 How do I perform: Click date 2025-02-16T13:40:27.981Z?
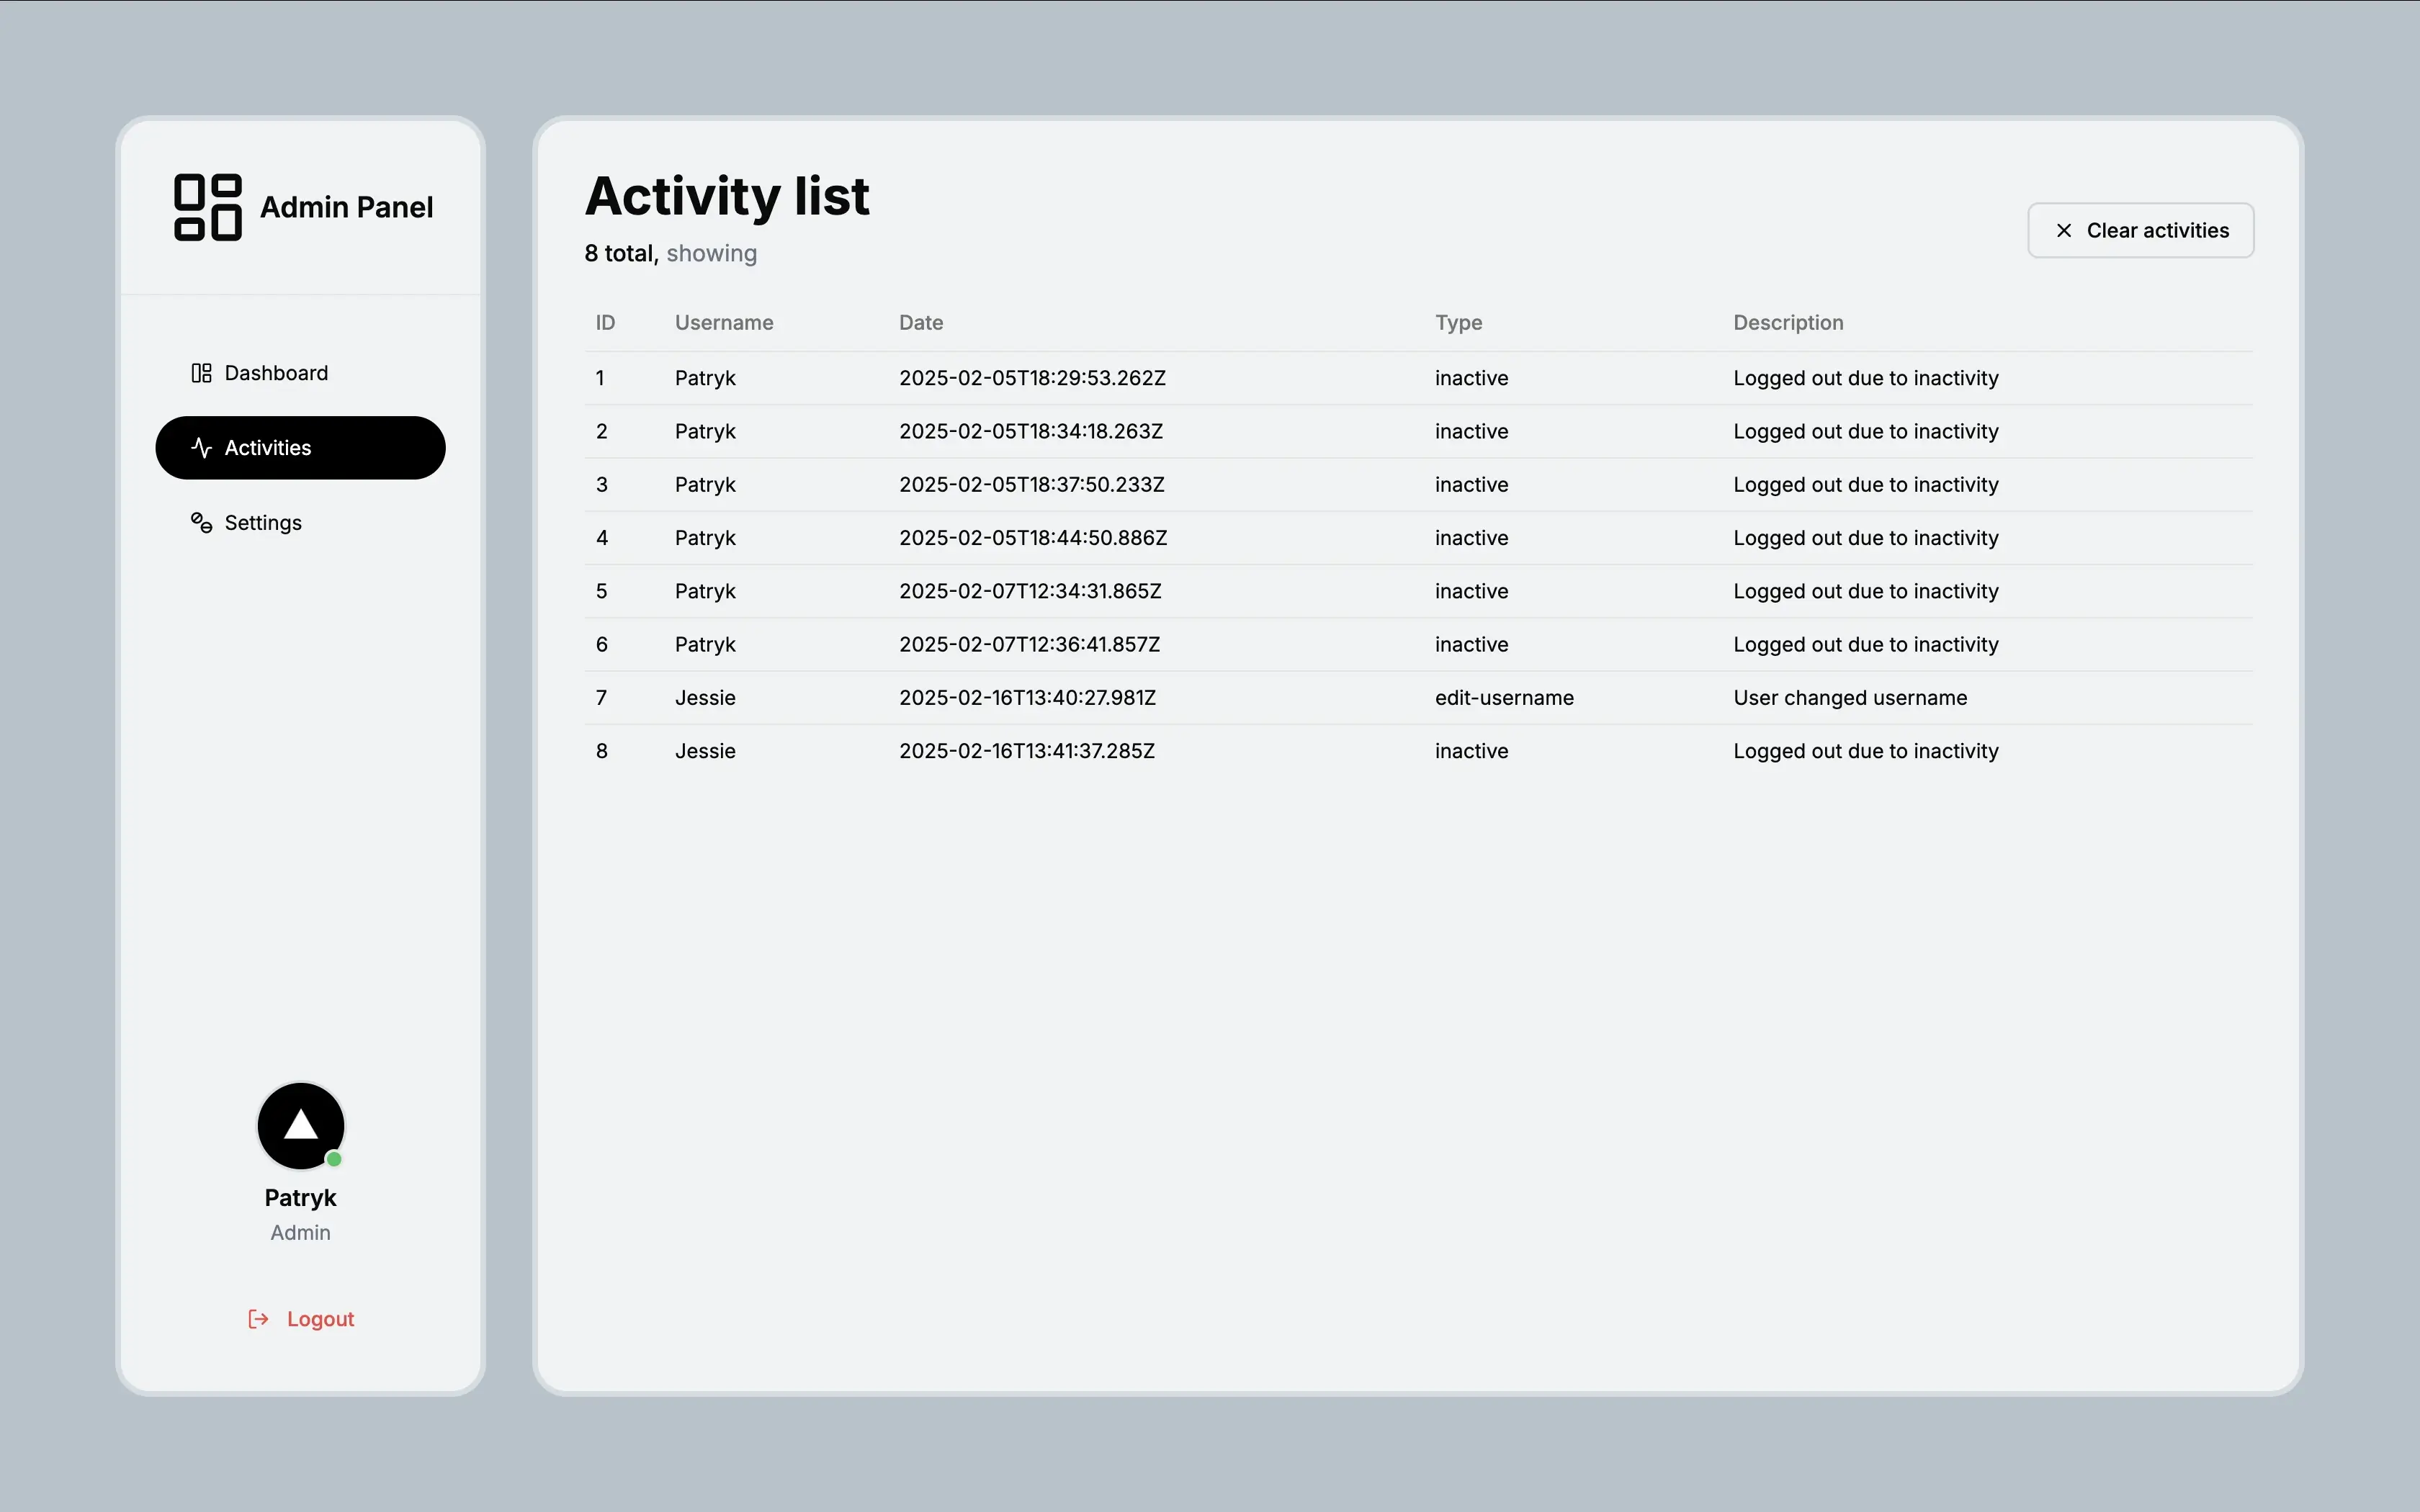(x=1027, y=698)
